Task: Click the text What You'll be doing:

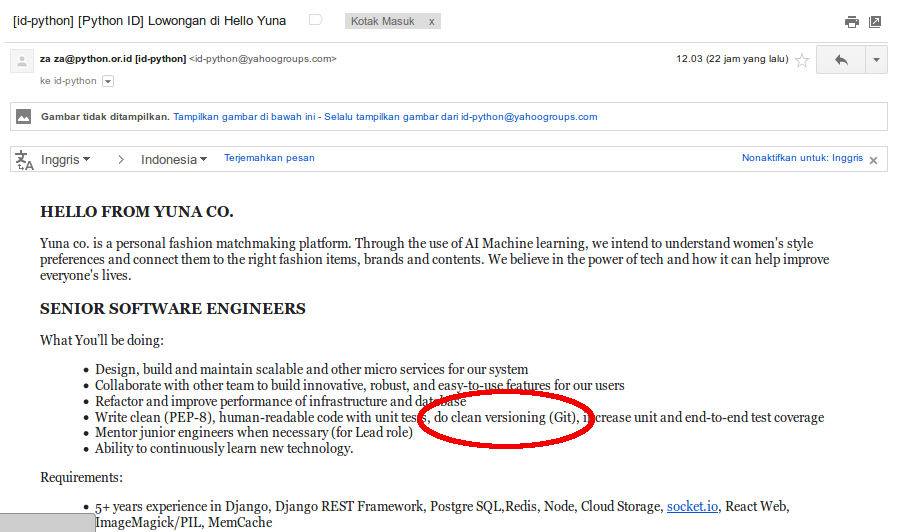Action: pos(102,340)
